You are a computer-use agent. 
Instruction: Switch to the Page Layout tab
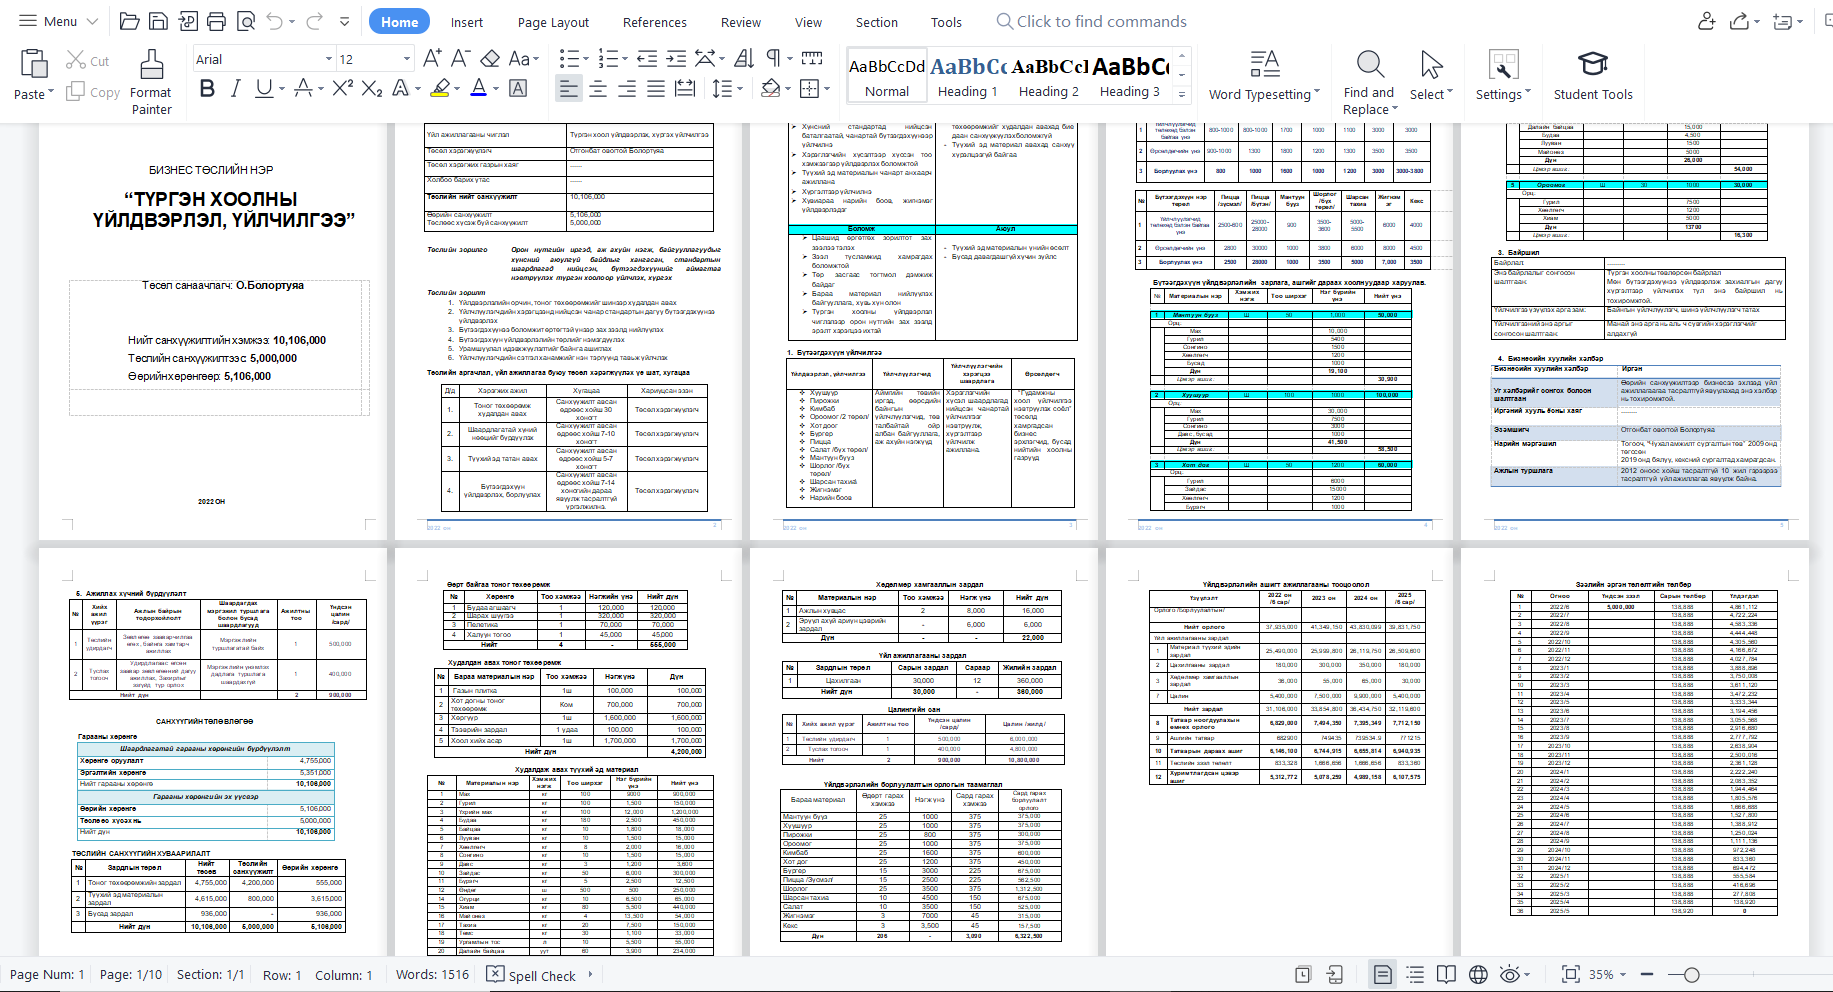click(553, 22)
